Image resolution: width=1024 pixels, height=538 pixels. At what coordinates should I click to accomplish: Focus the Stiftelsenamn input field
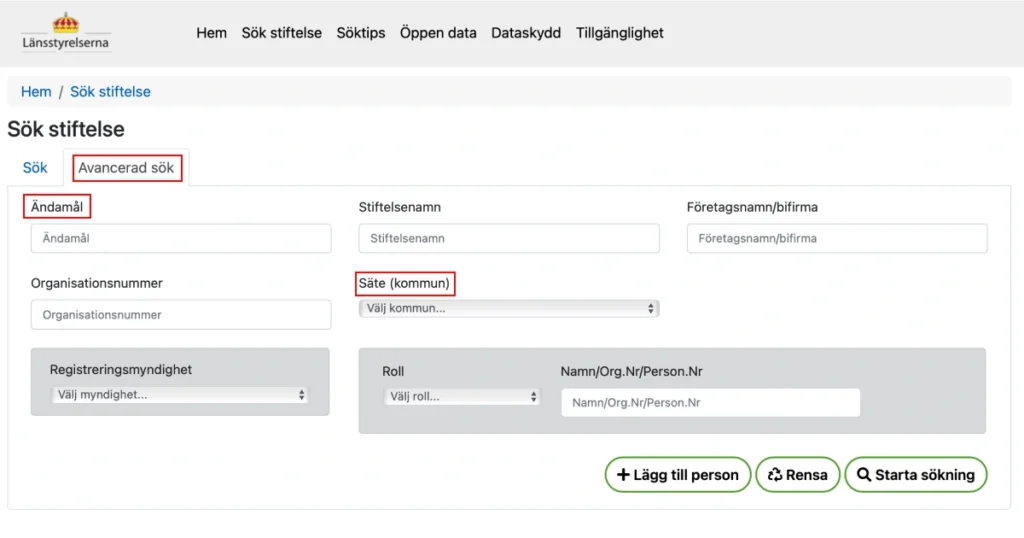pos(509,239)
